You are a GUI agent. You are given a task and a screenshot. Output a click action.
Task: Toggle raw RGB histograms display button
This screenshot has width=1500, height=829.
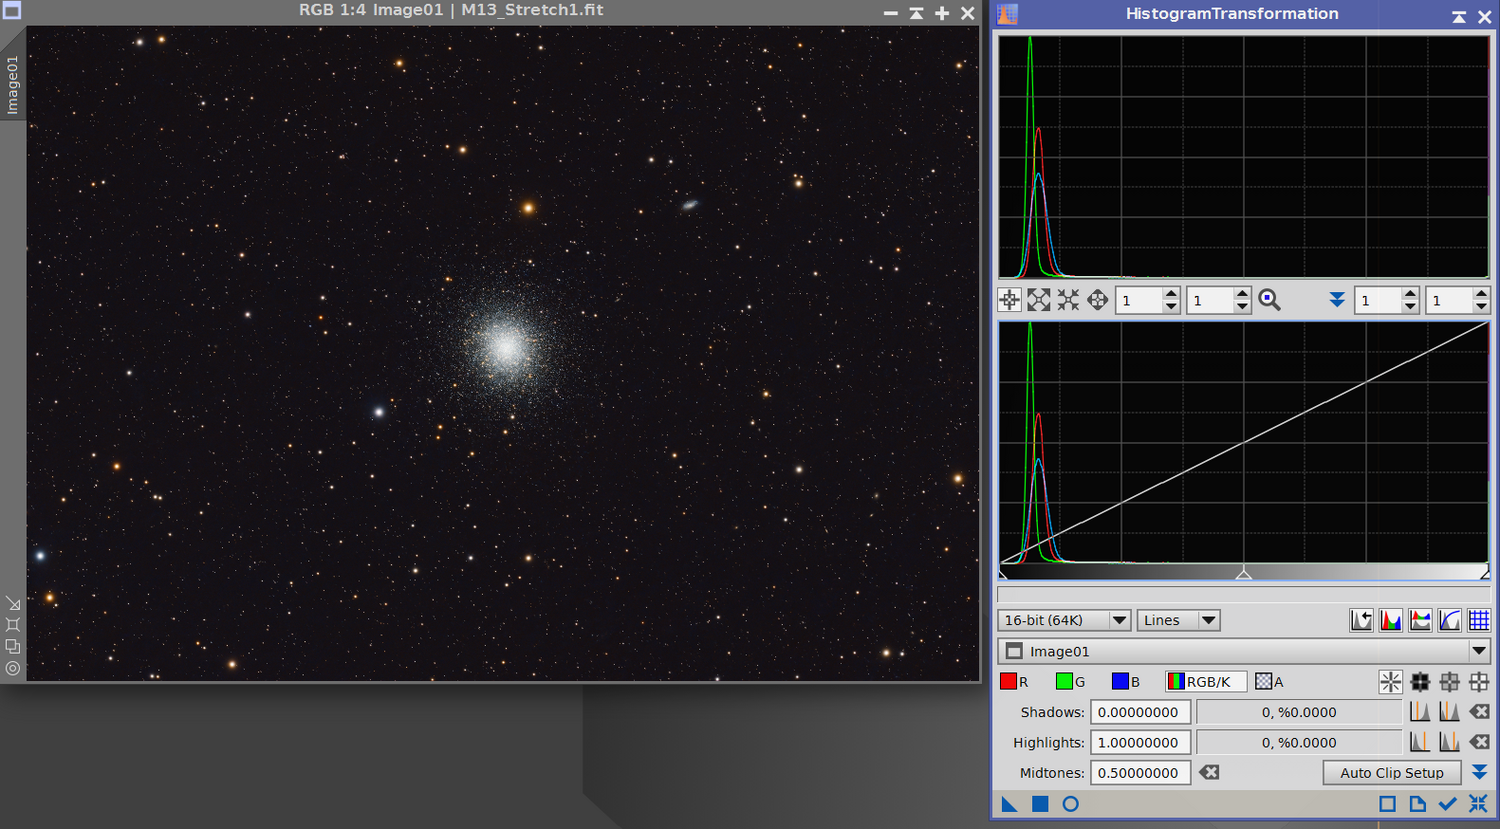(1390, 621)
